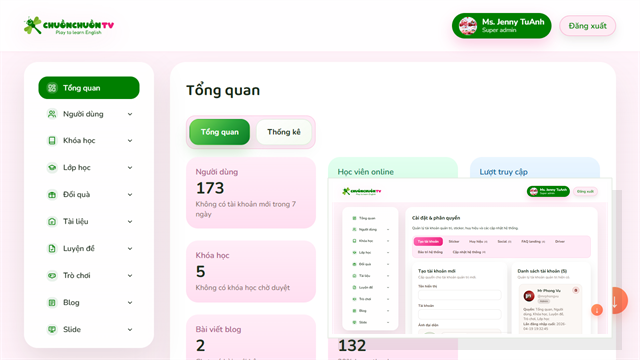Expand the Khóa học menu chevron

coord(130,140)
